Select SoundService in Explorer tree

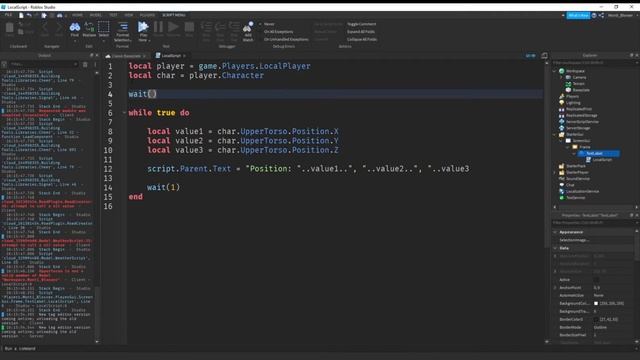[578, 178]
